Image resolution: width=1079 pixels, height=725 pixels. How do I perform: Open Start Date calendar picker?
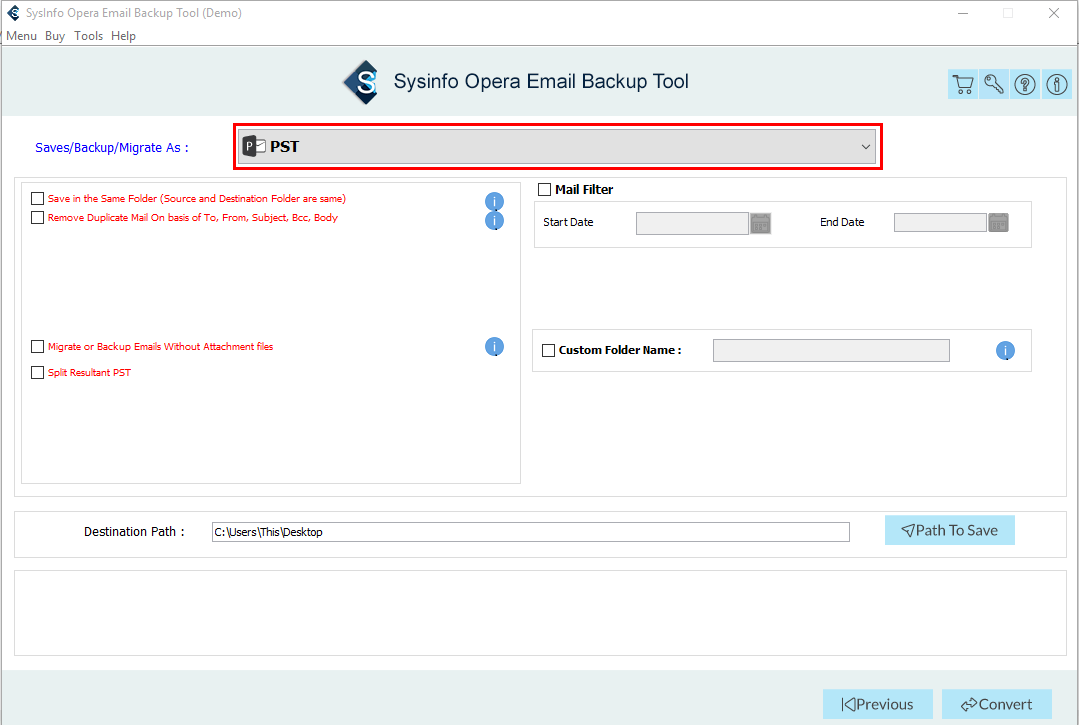[x=760, y=224]
